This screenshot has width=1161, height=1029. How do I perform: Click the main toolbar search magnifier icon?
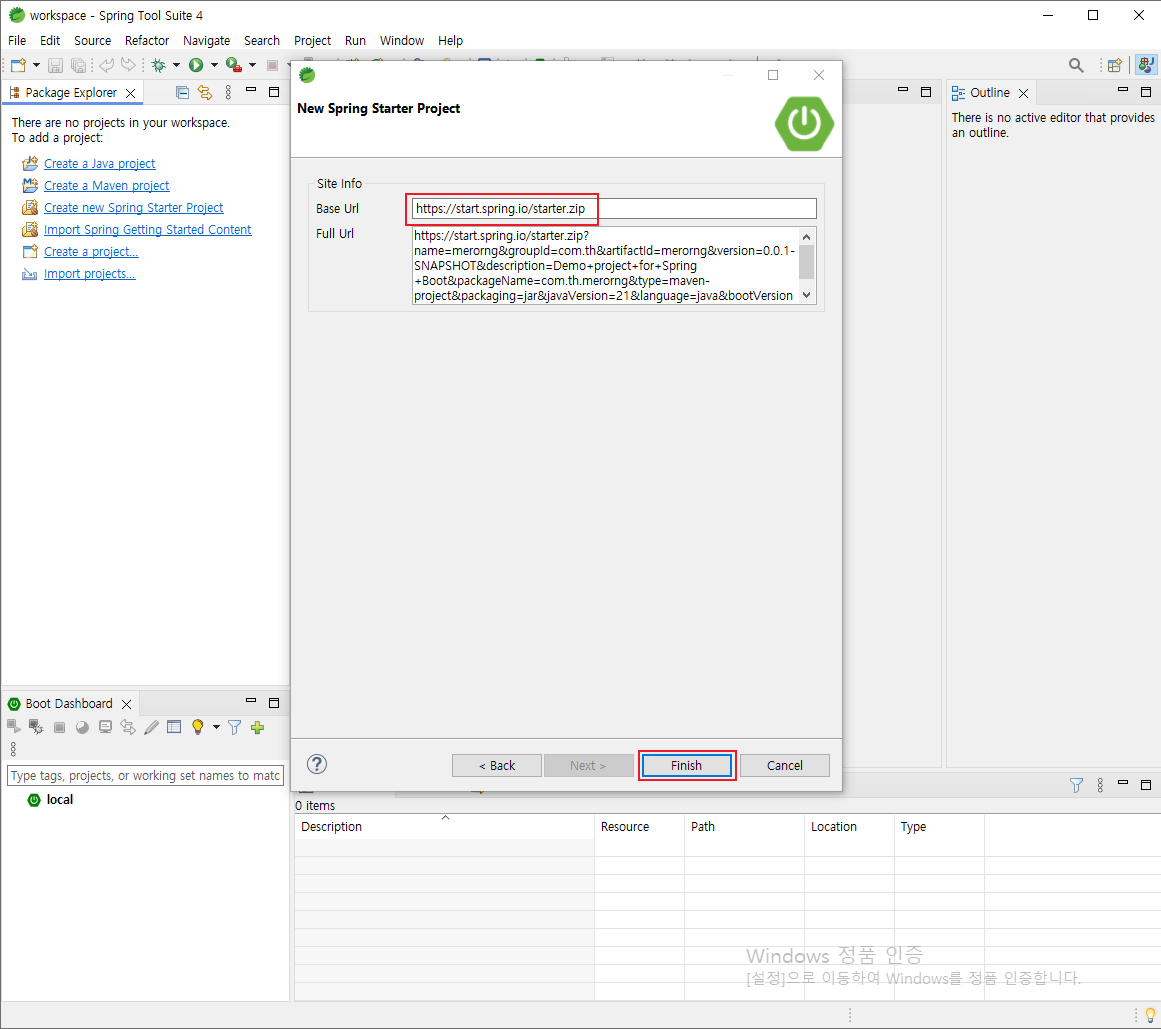(1076, 65)
